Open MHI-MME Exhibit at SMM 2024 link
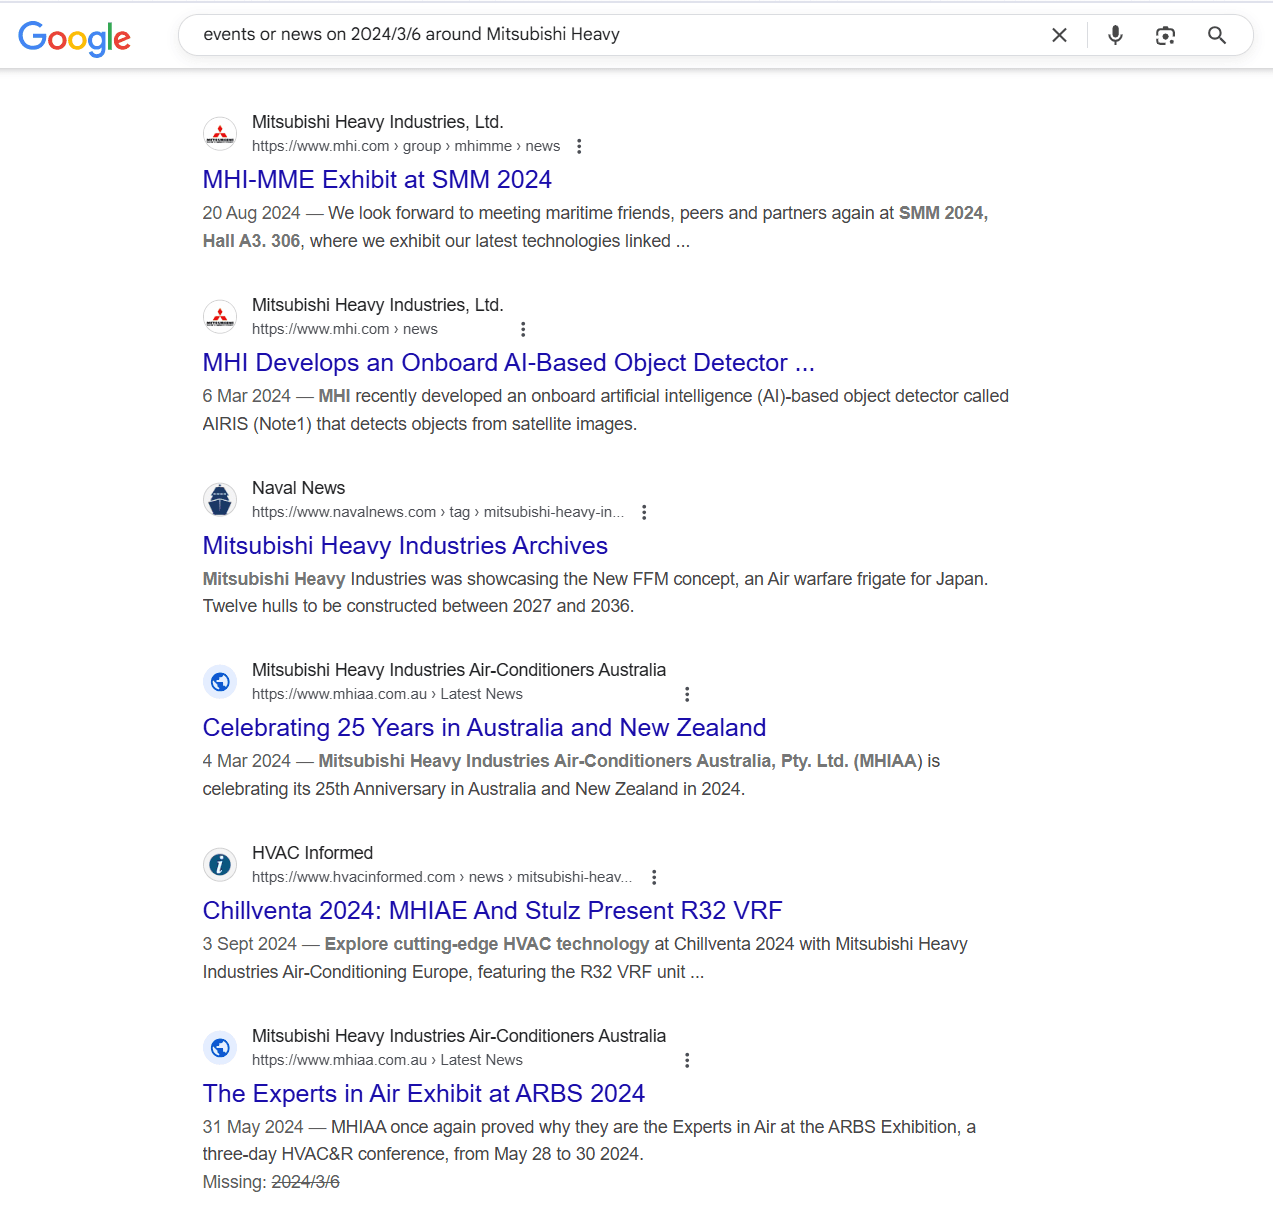This screenshot has width=1273, height=1210. tap(377, 179)
